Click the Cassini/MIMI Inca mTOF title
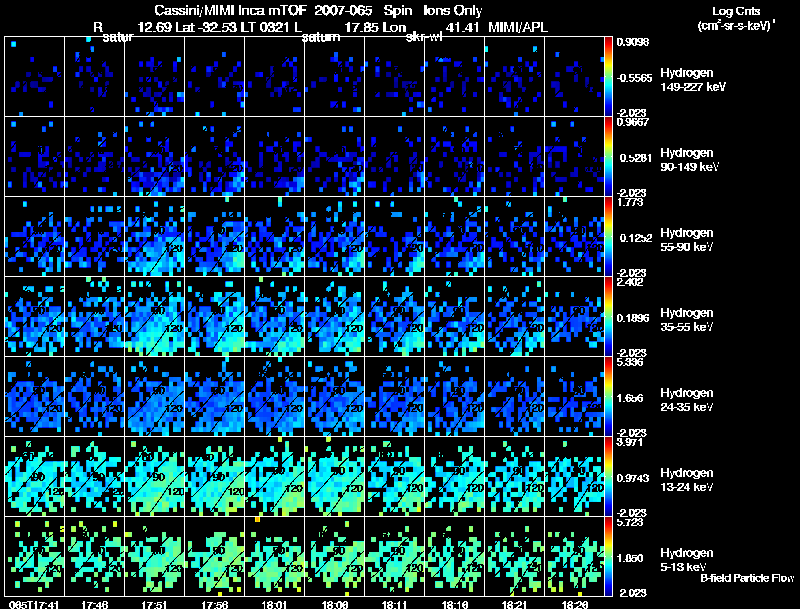Image resolution: width=800 pixels, height=609 pixels. click(230, 11)
